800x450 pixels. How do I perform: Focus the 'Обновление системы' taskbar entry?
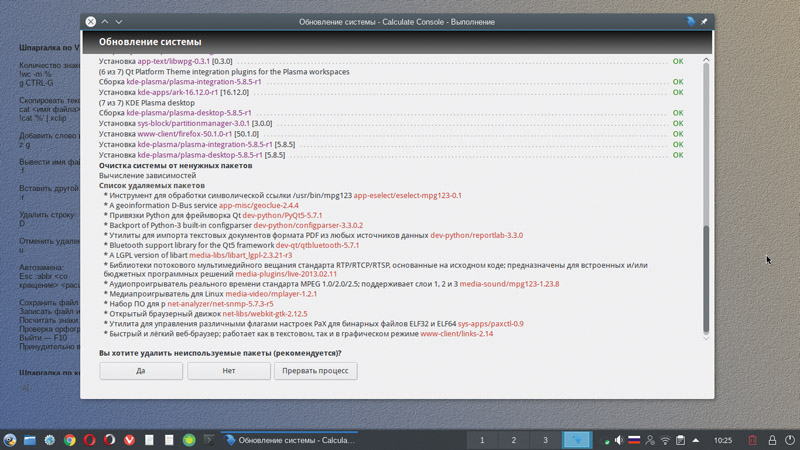(x=289, y=440)
